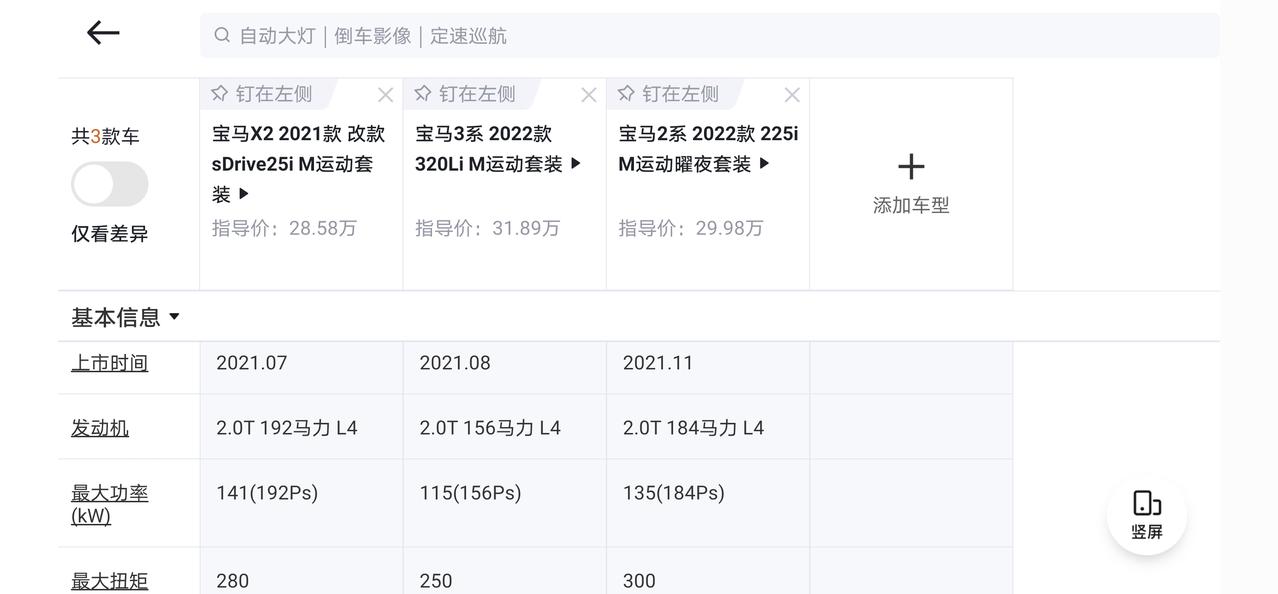Image resolution: width=1278 pixels, height=594 pixels.
Task: Switch to portrait mode with 竖屏 button
Action: (1146, 516)
